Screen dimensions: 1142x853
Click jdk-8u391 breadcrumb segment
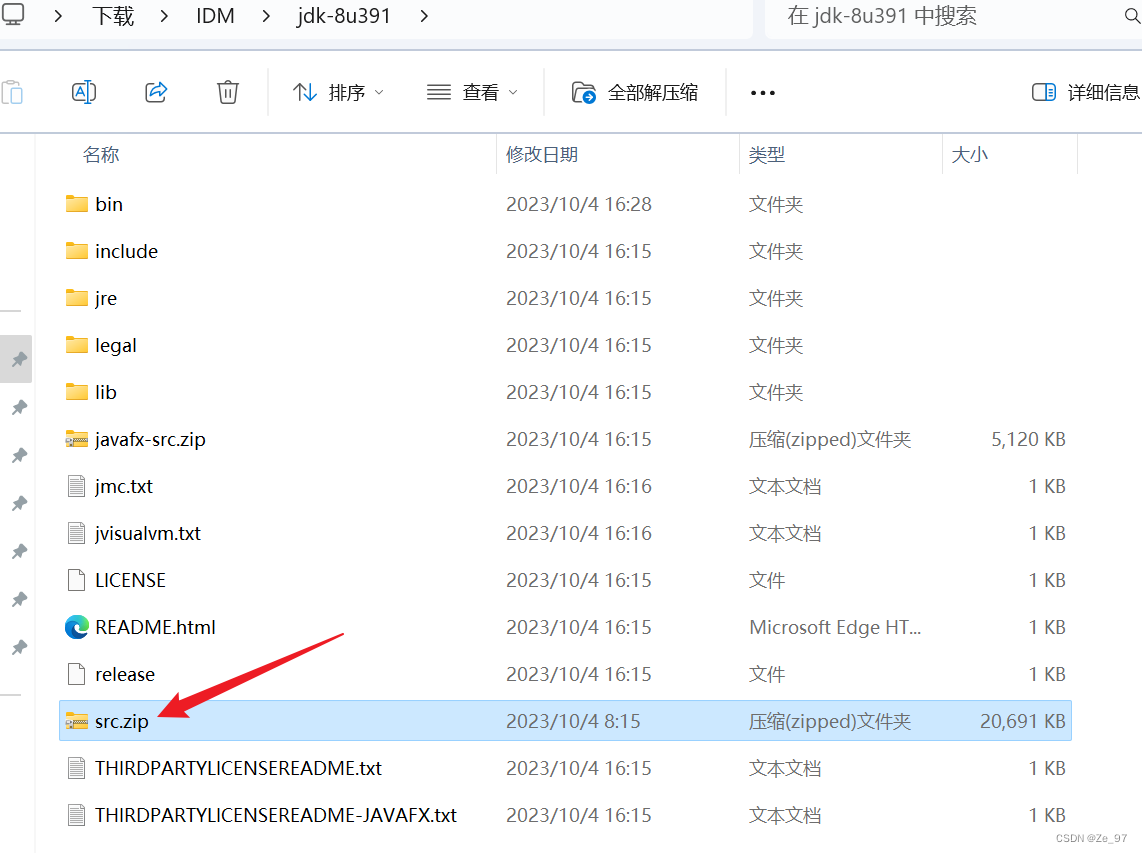(344, 15)
